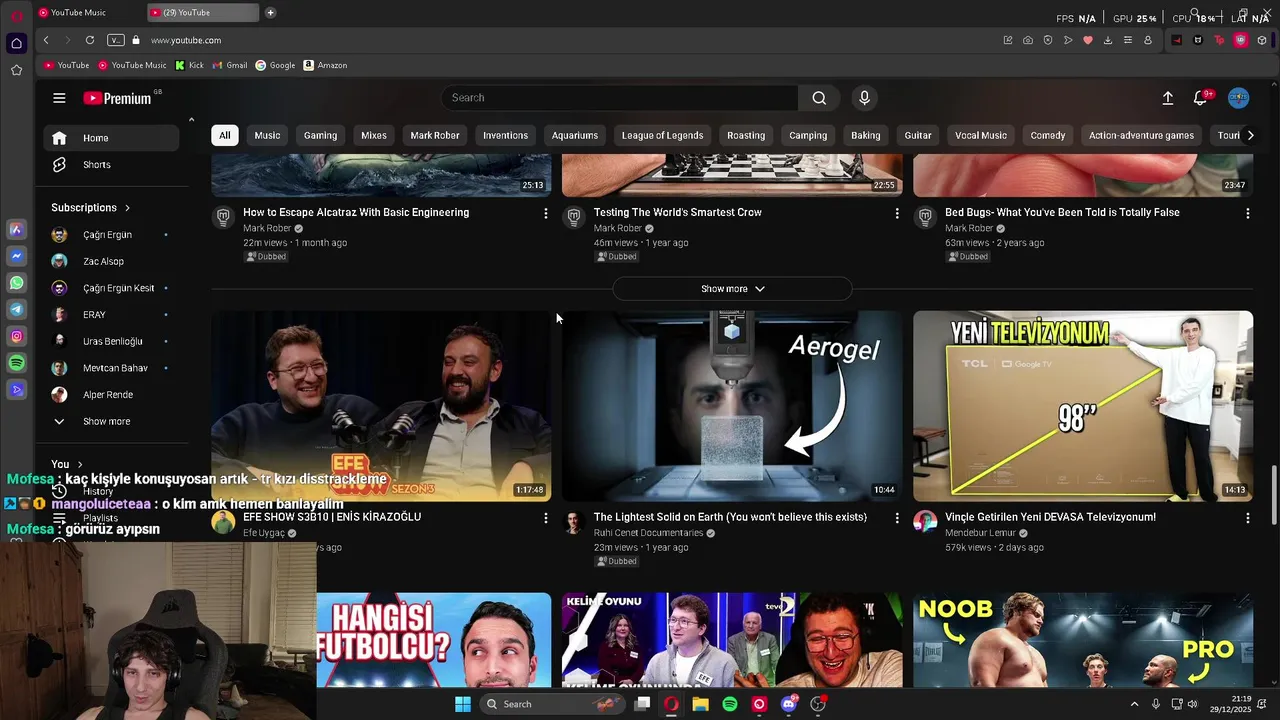Open Ruhi Cenet Documentaries channel link
This screenshot has width=1280, height=720.
648,533
